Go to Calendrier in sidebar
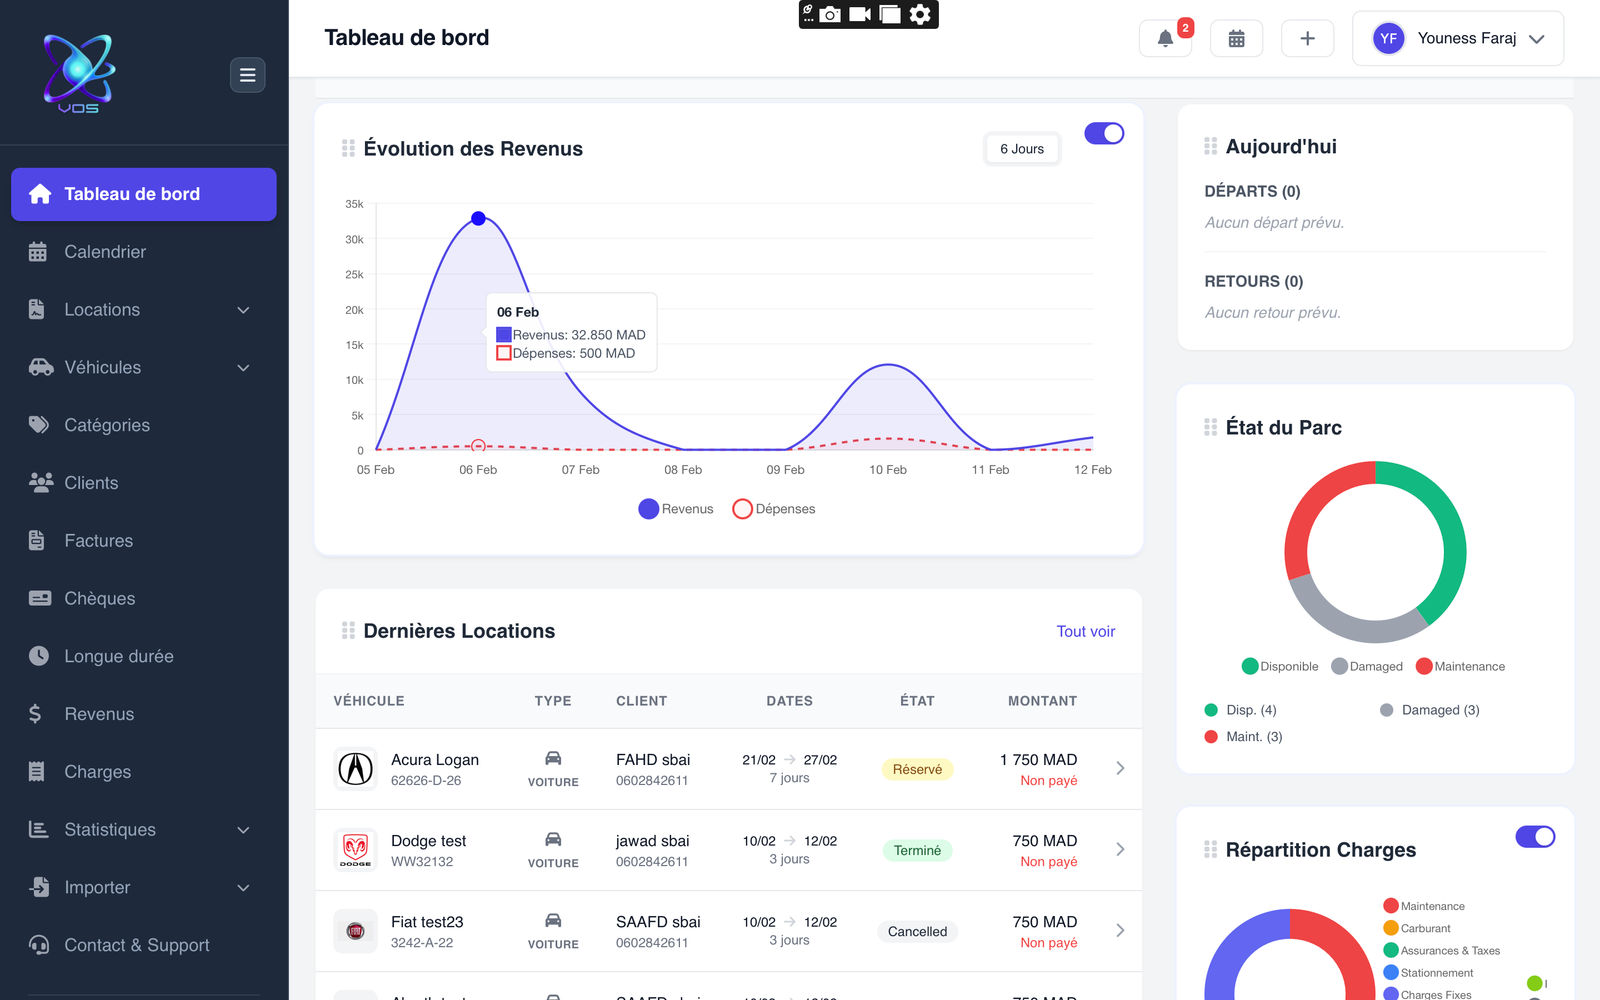The image size is (1600, 1000). 105,252
